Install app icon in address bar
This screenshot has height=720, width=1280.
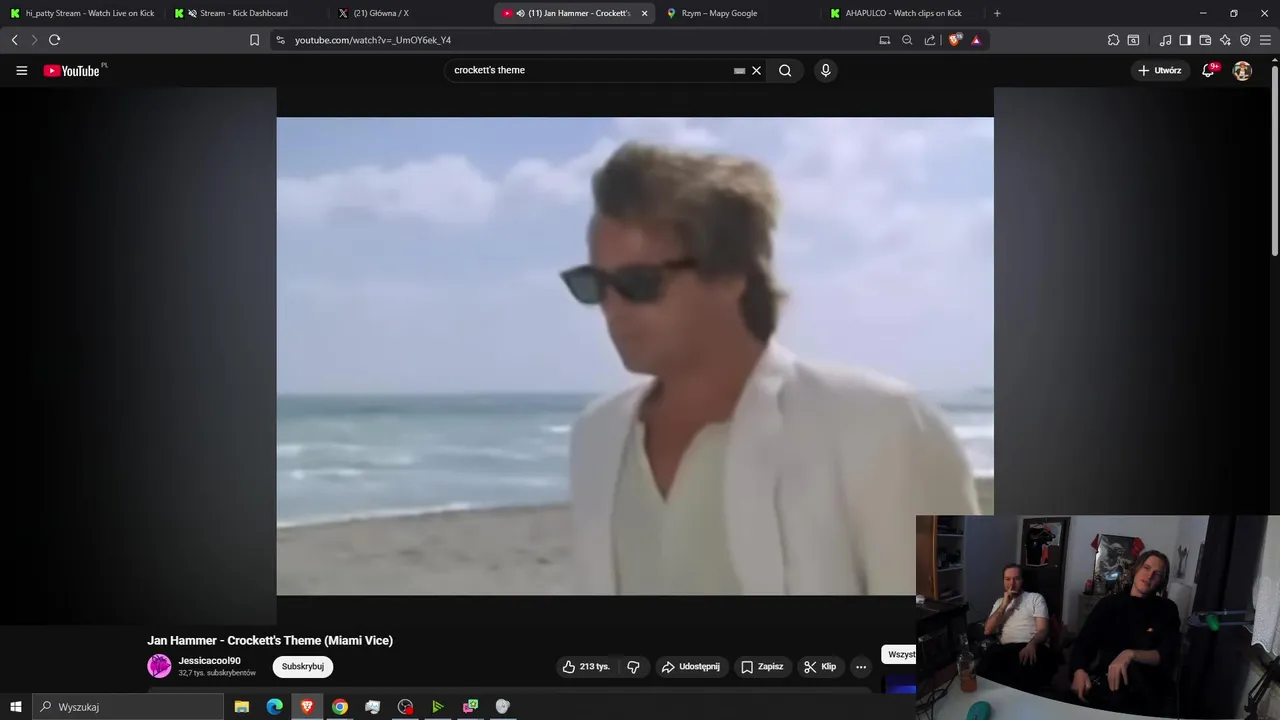pos(884,40)
